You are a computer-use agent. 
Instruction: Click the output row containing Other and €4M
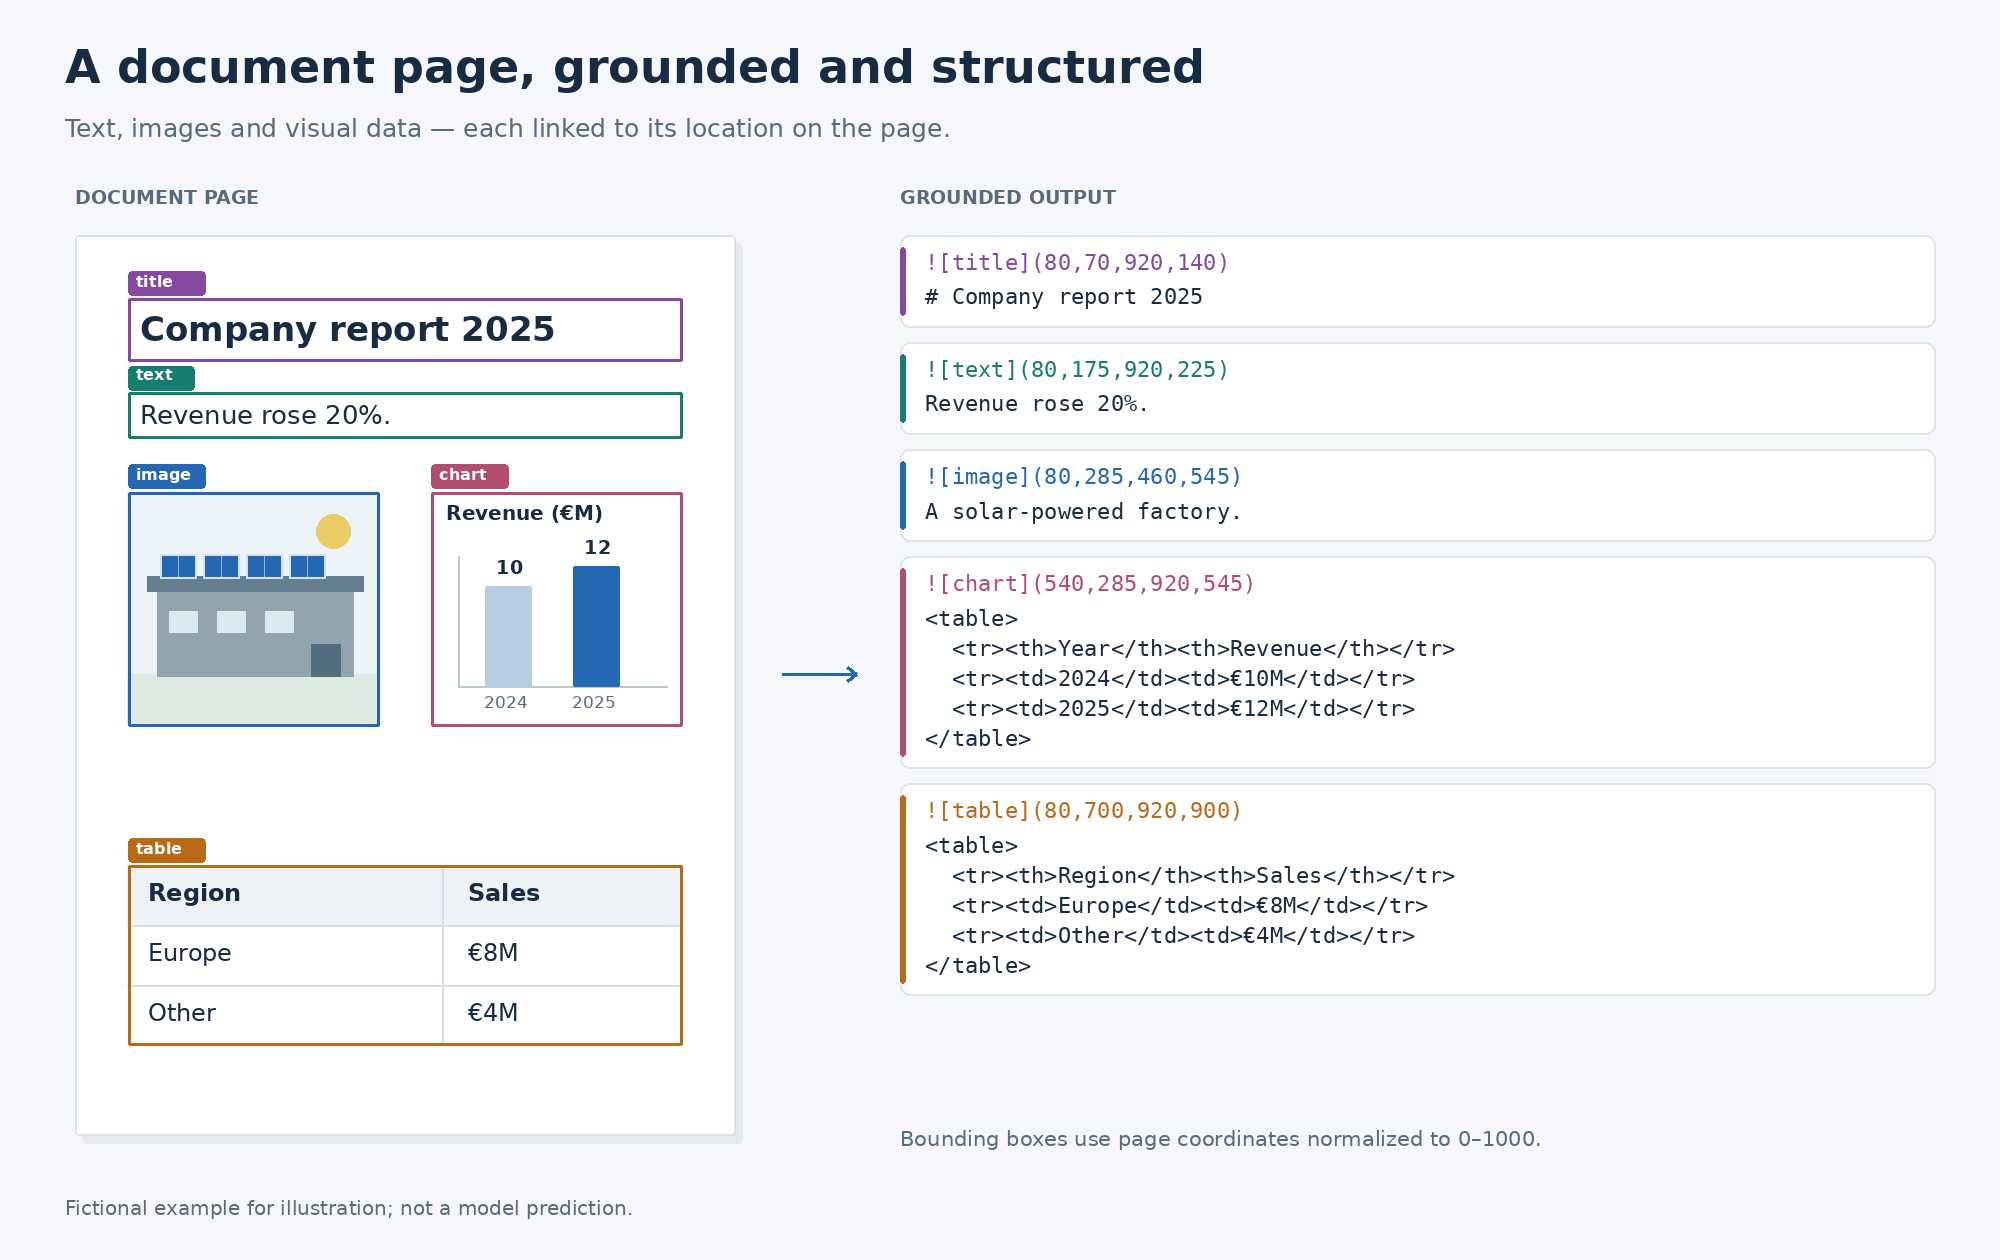(x=1183, y=936)
